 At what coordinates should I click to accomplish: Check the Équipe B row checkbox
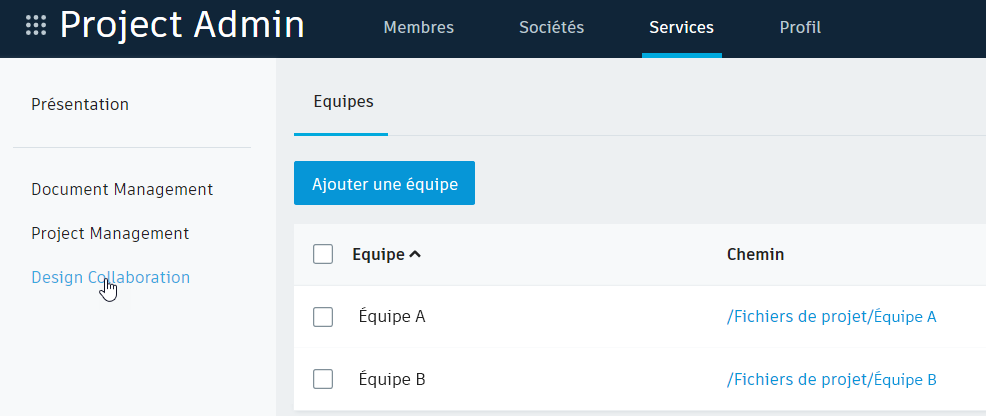tap(323, 380)
